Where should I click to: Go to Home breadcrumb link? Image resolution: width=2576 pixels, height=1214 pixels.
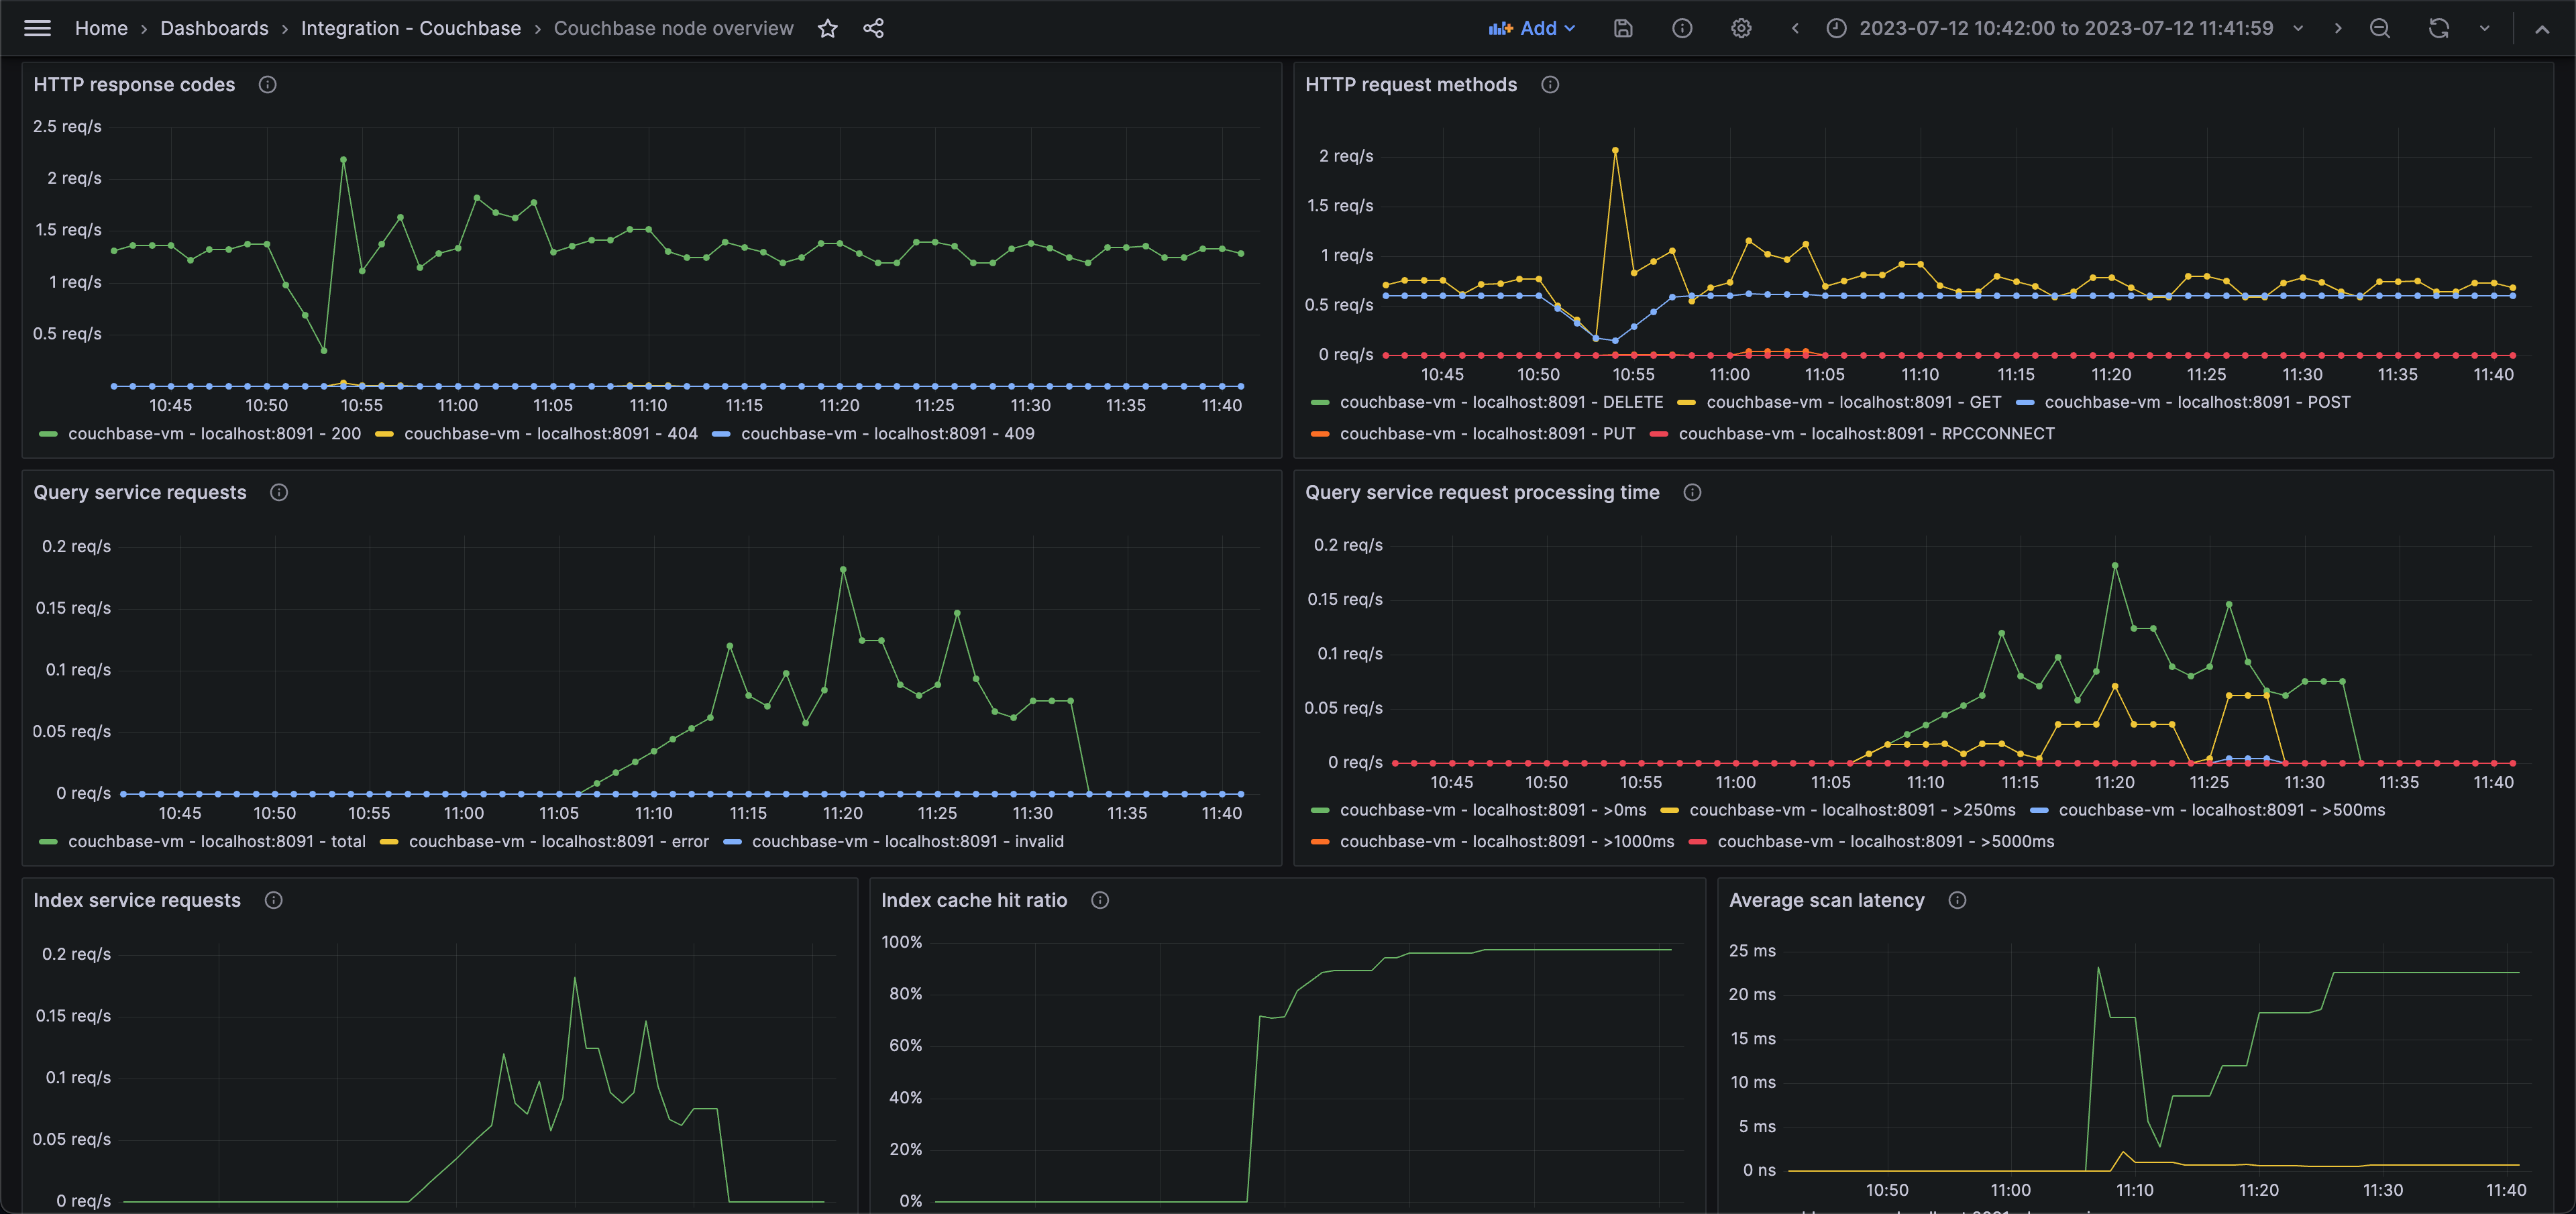(101, 28)
